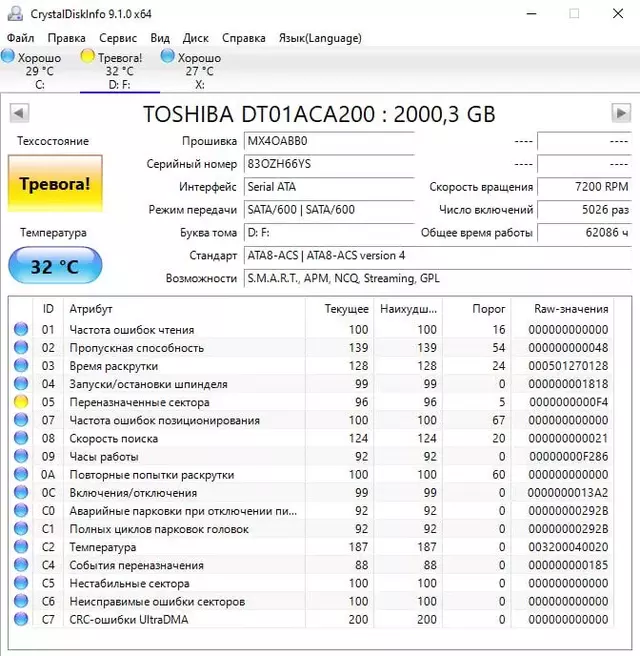The height and width of the screenshot is (656, 640).
Task: Click the SATA/600 transfer mode field
Action: [329, 210]
